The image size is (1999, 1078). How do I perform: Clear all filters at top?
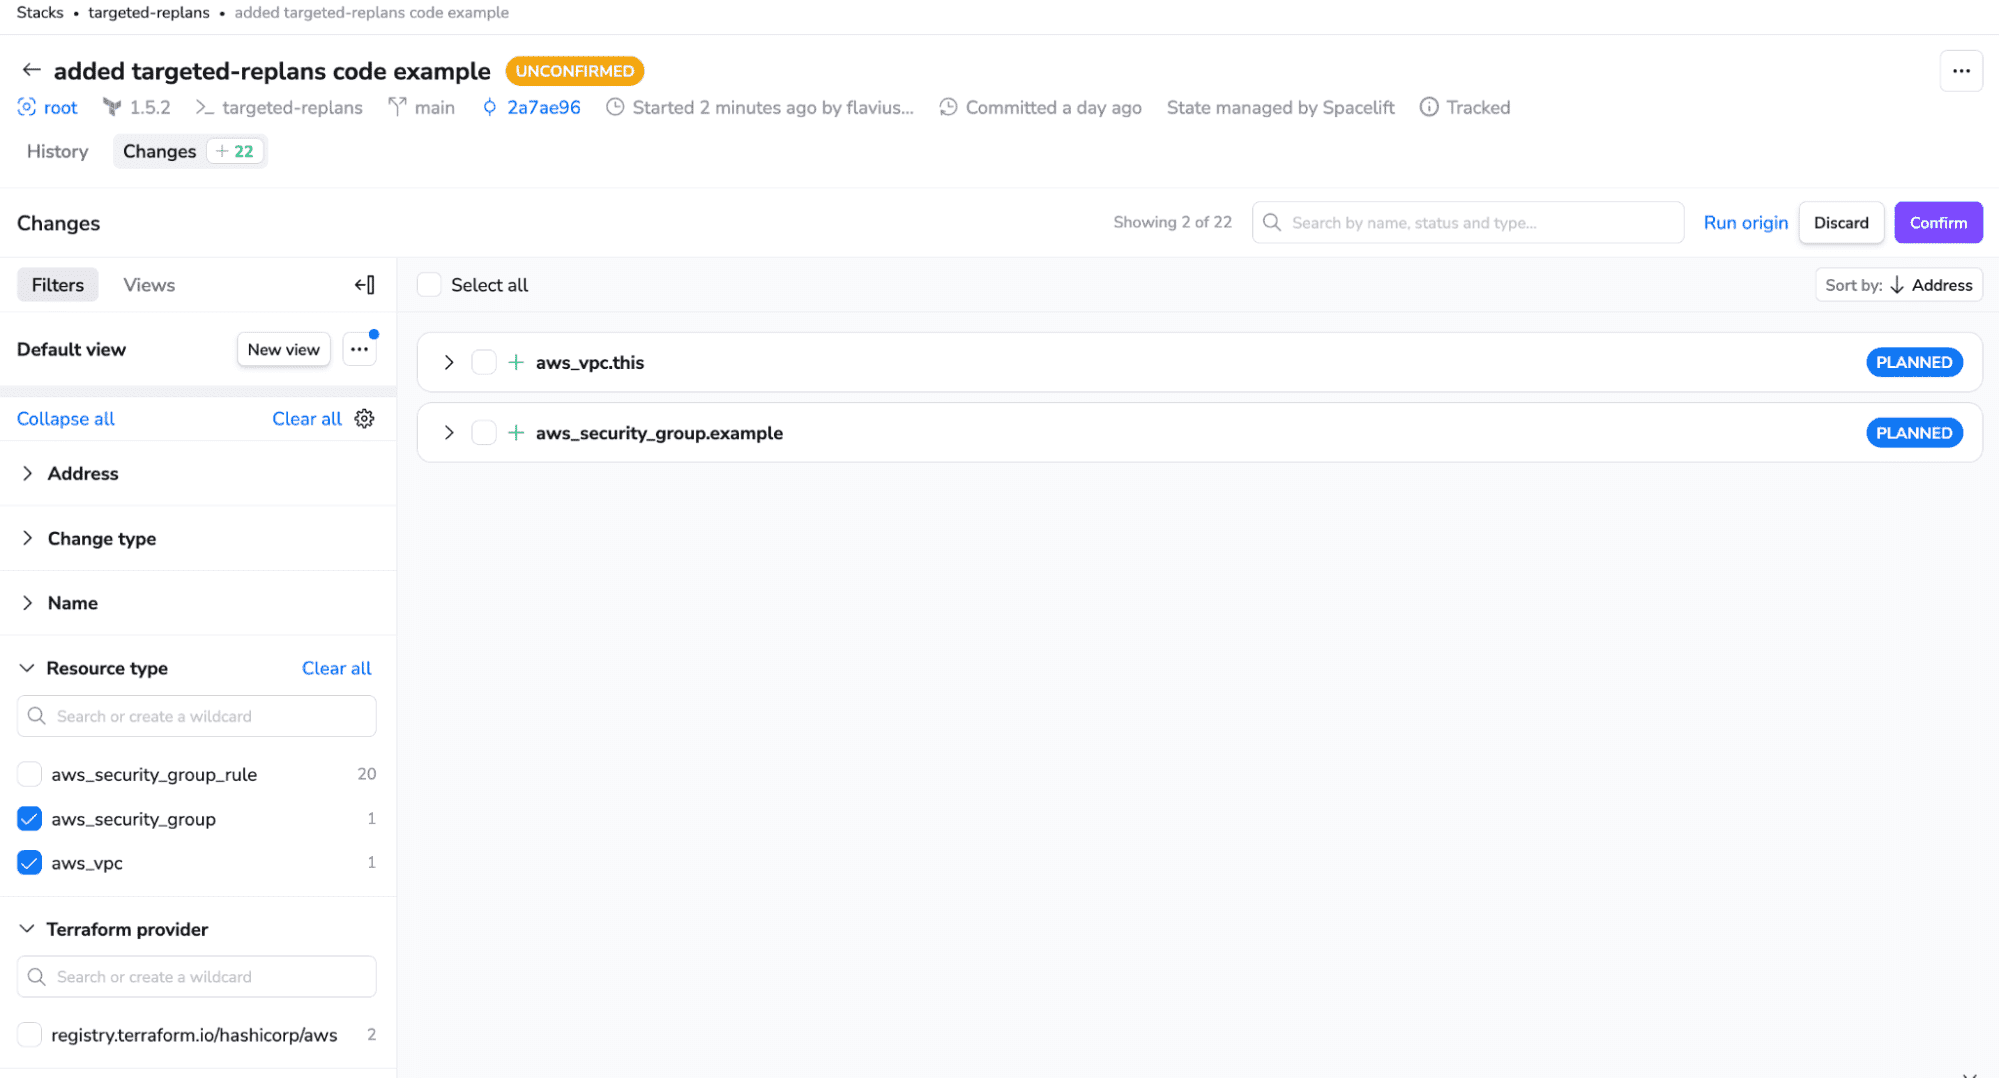(307, 418)
